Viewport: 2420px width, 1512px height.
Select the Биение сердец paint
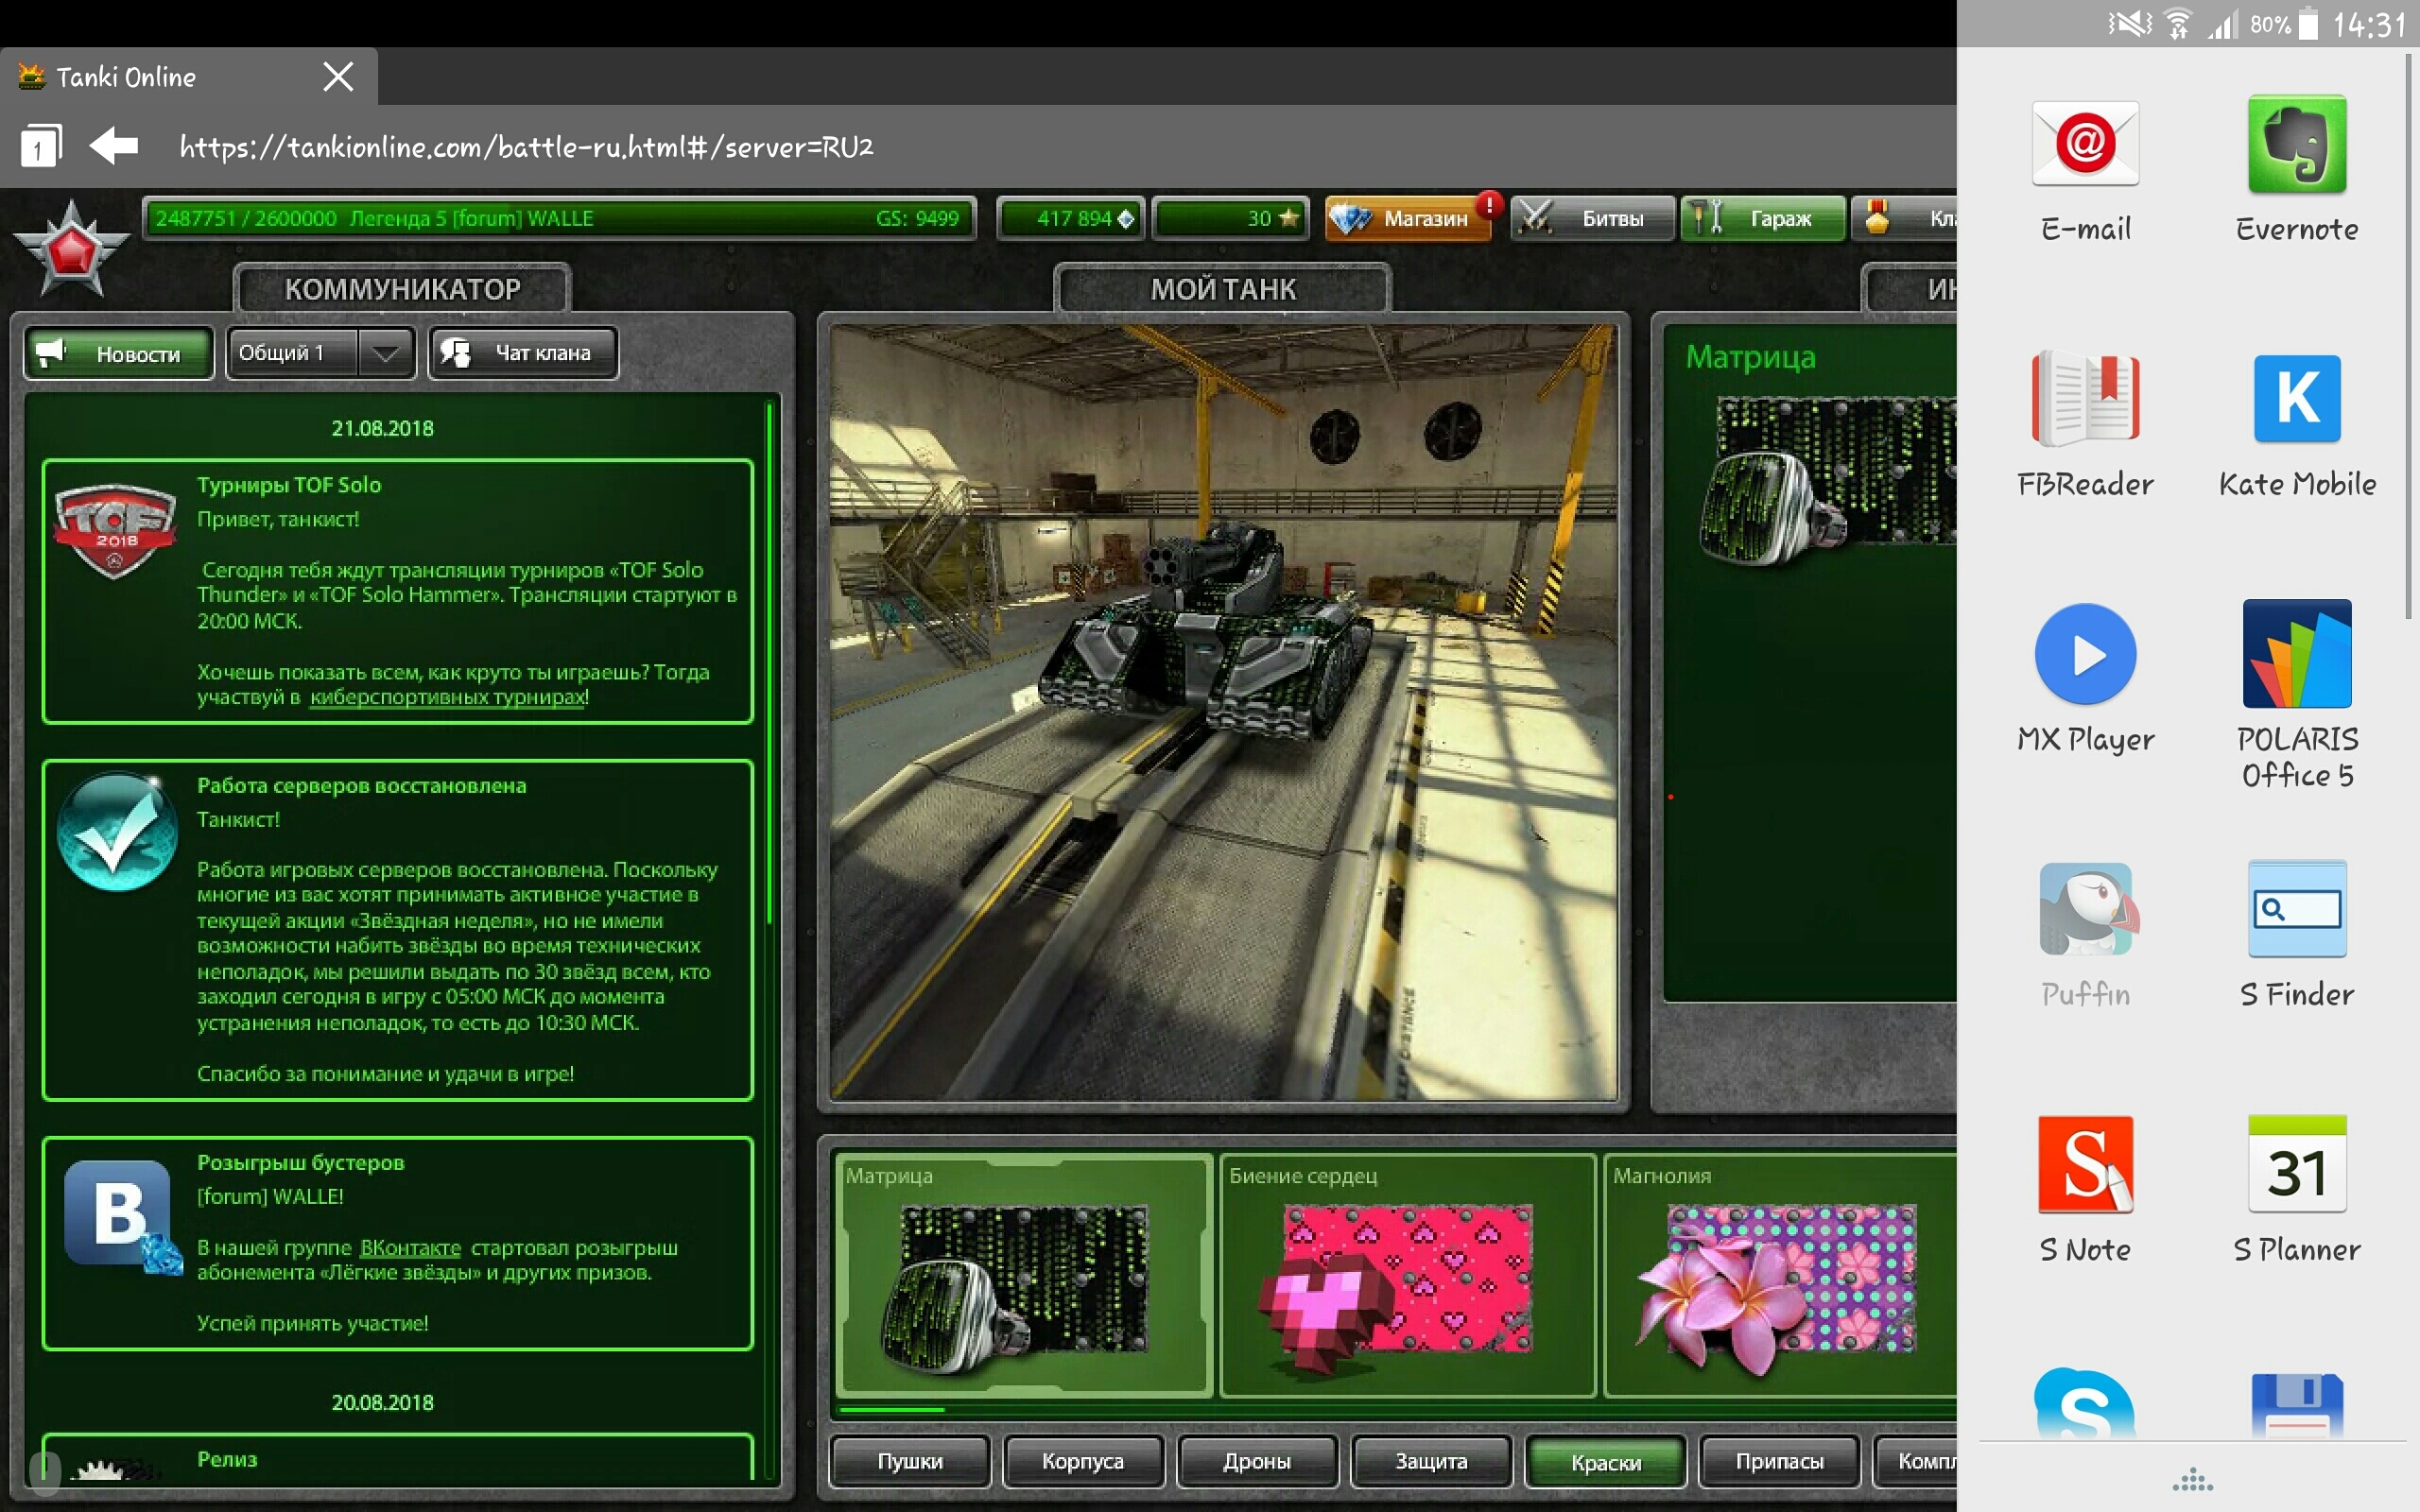[x=1407, y=1275]
